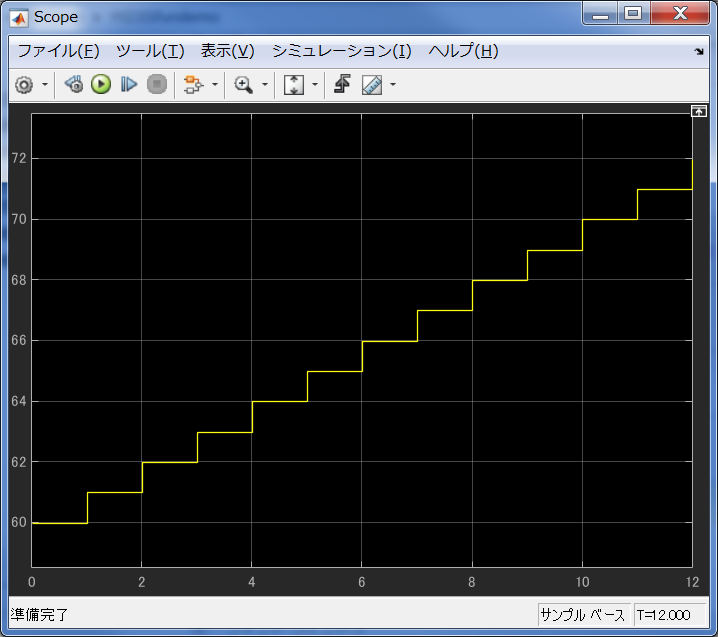This screenshot has height=637, width=718.
Task: Expand the measurements dropdown arrow
Action: click(x=393, y=85)
